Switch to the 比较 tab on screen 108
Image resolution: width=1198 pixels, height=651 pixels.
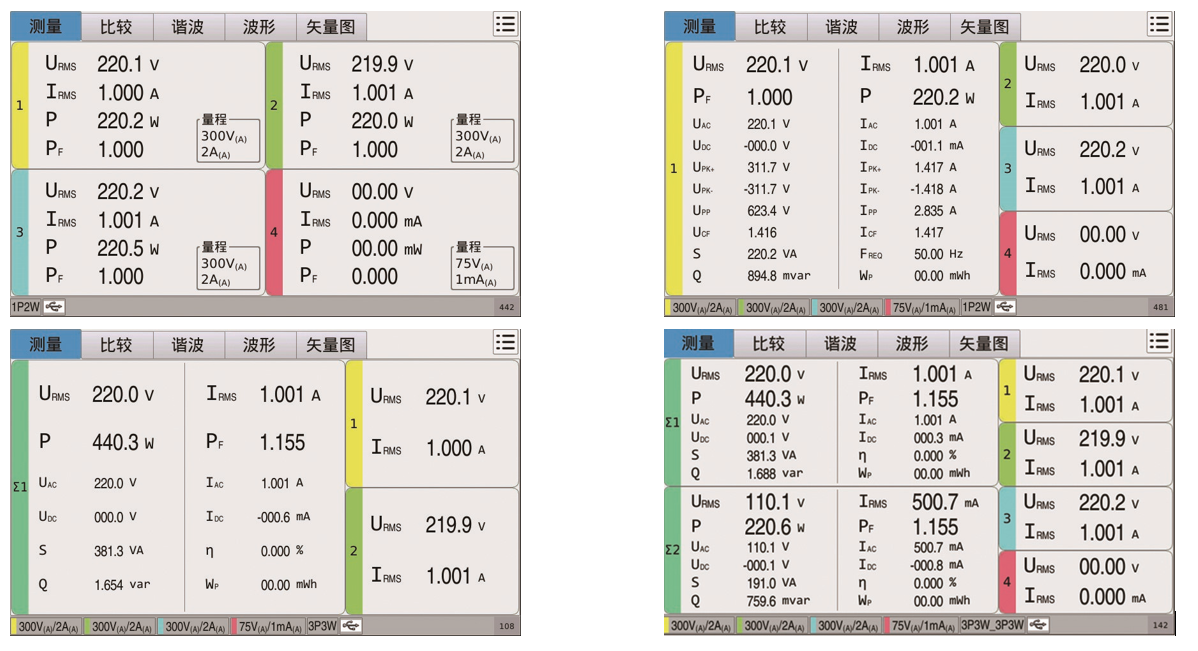(x=116, y=345)
